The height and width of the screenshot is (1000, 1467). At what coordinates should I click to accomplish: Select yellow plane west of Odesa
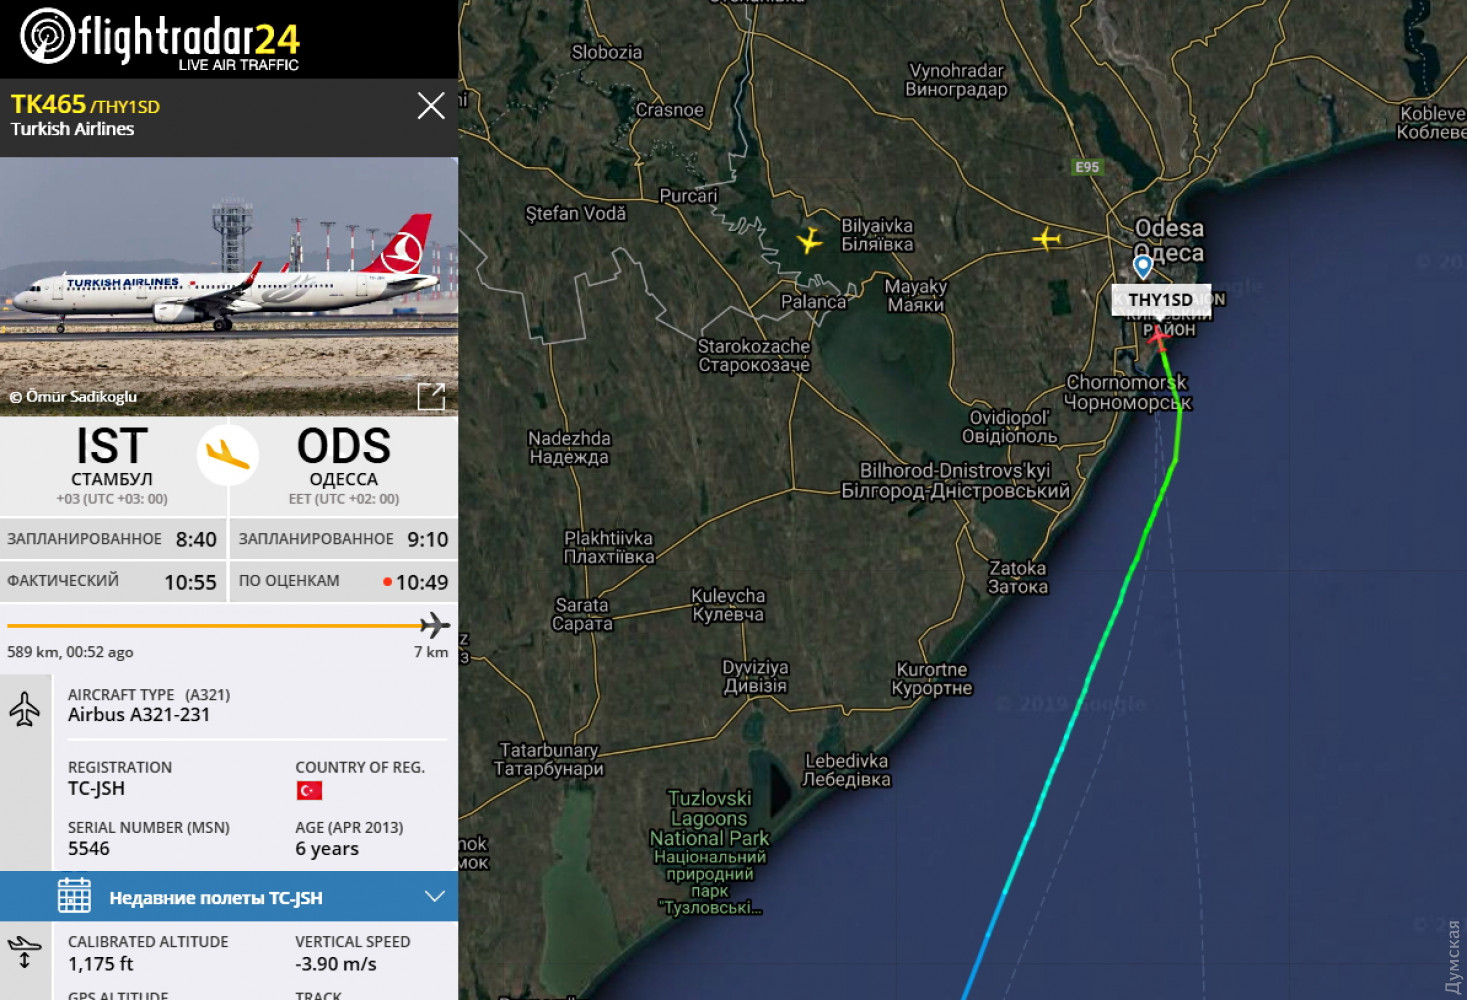(x=1046, y=239)
